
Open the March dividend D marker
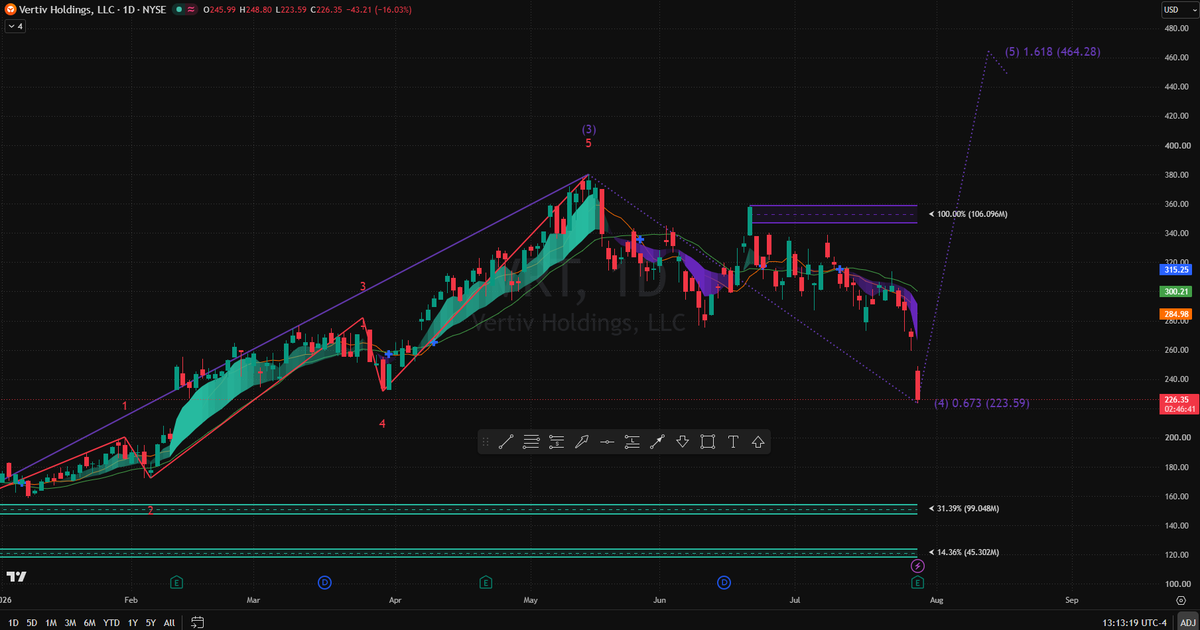tap(325, 581)
